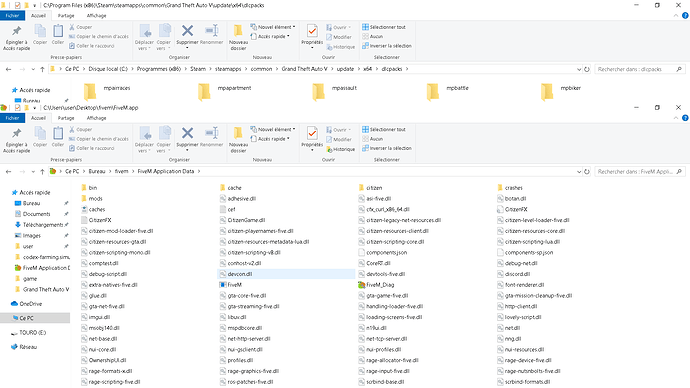
Task: Select the mpbiker folder in dlcpacks window
Action: [562, 91]
